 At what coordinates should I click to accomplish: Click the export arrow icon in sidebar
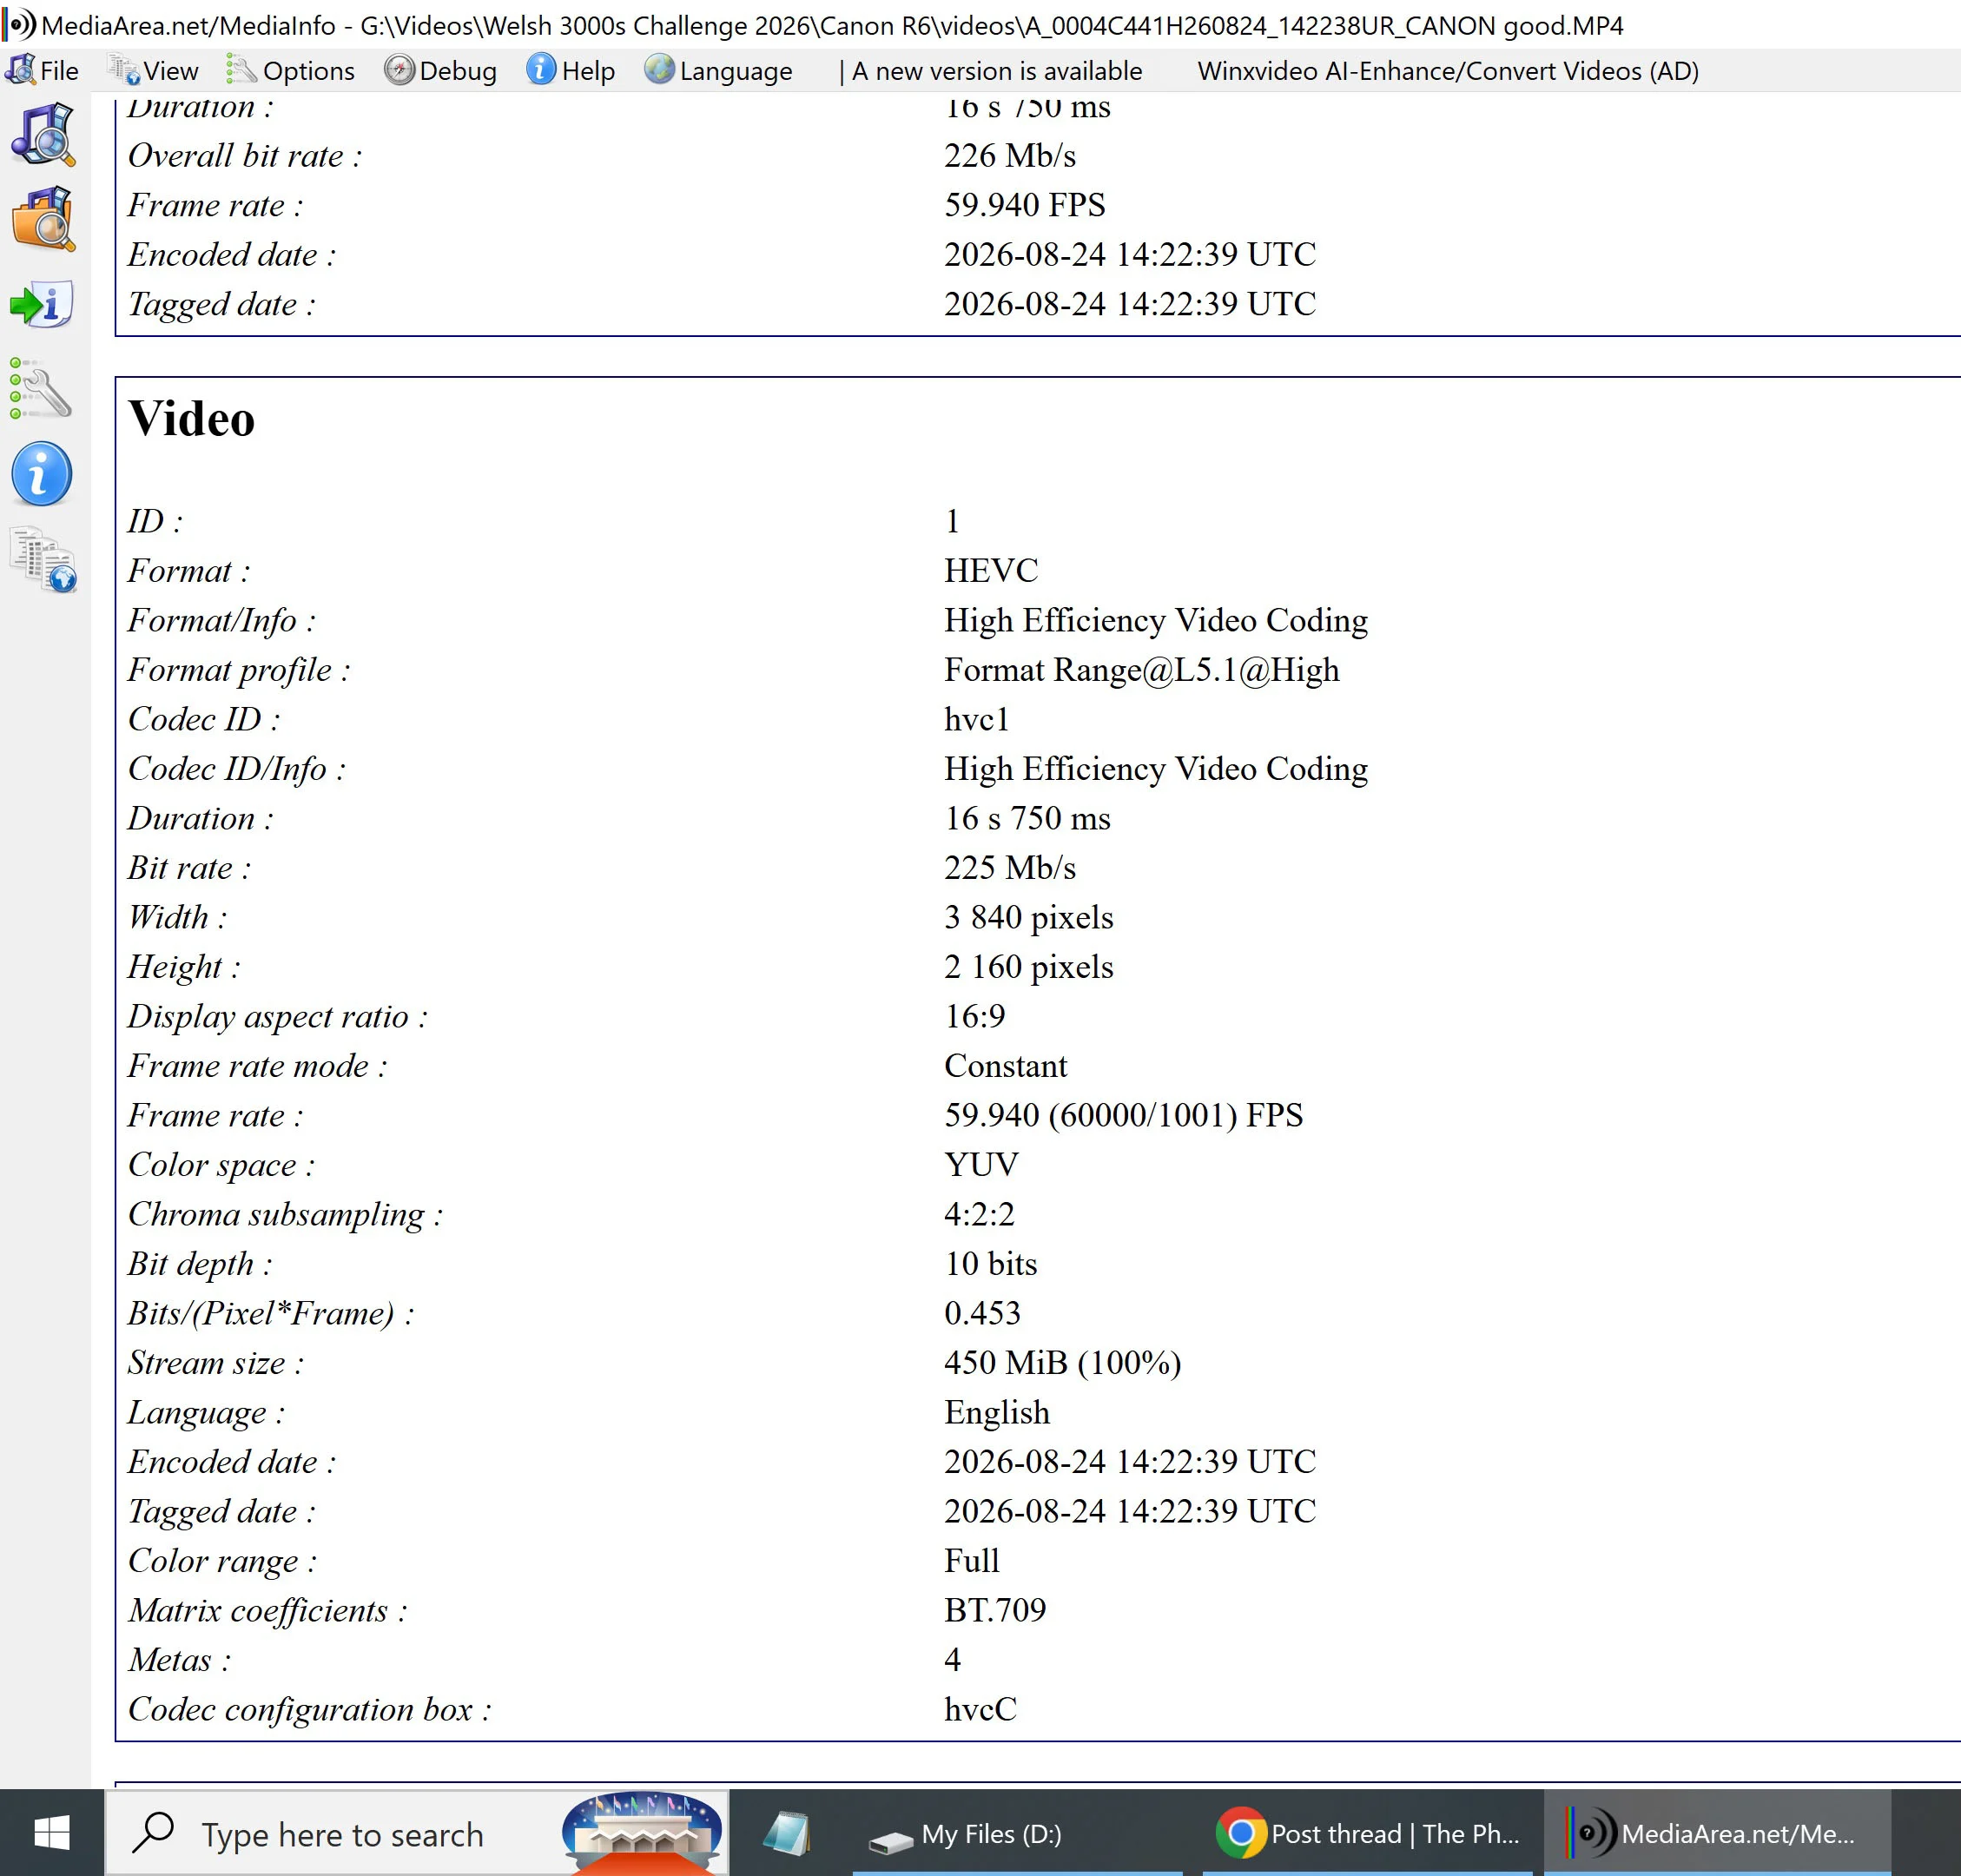tap(42, 304)
